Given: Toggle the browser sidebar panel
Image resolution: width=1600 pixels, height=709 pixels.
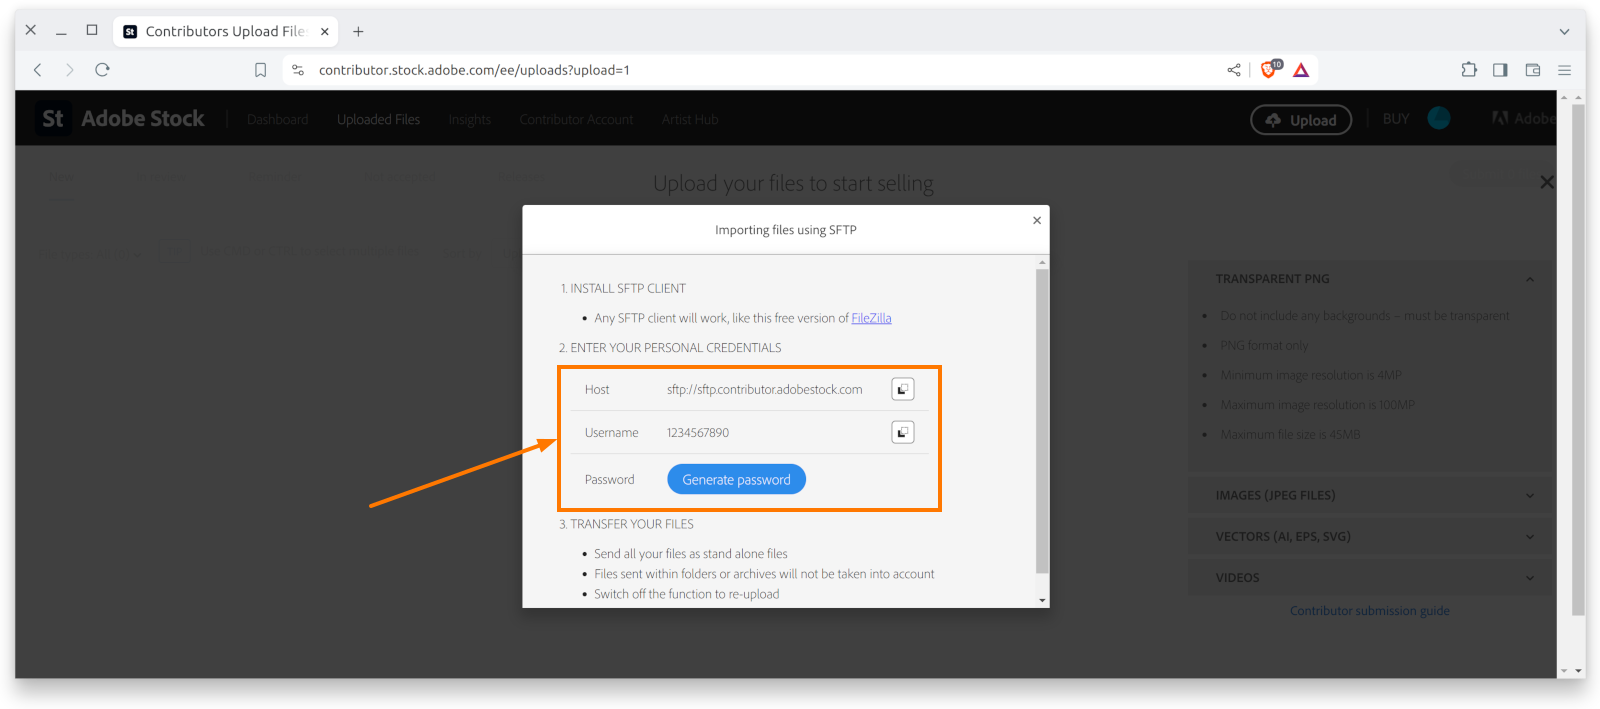Looking at the screenshot, I should tap(1500, 70).
